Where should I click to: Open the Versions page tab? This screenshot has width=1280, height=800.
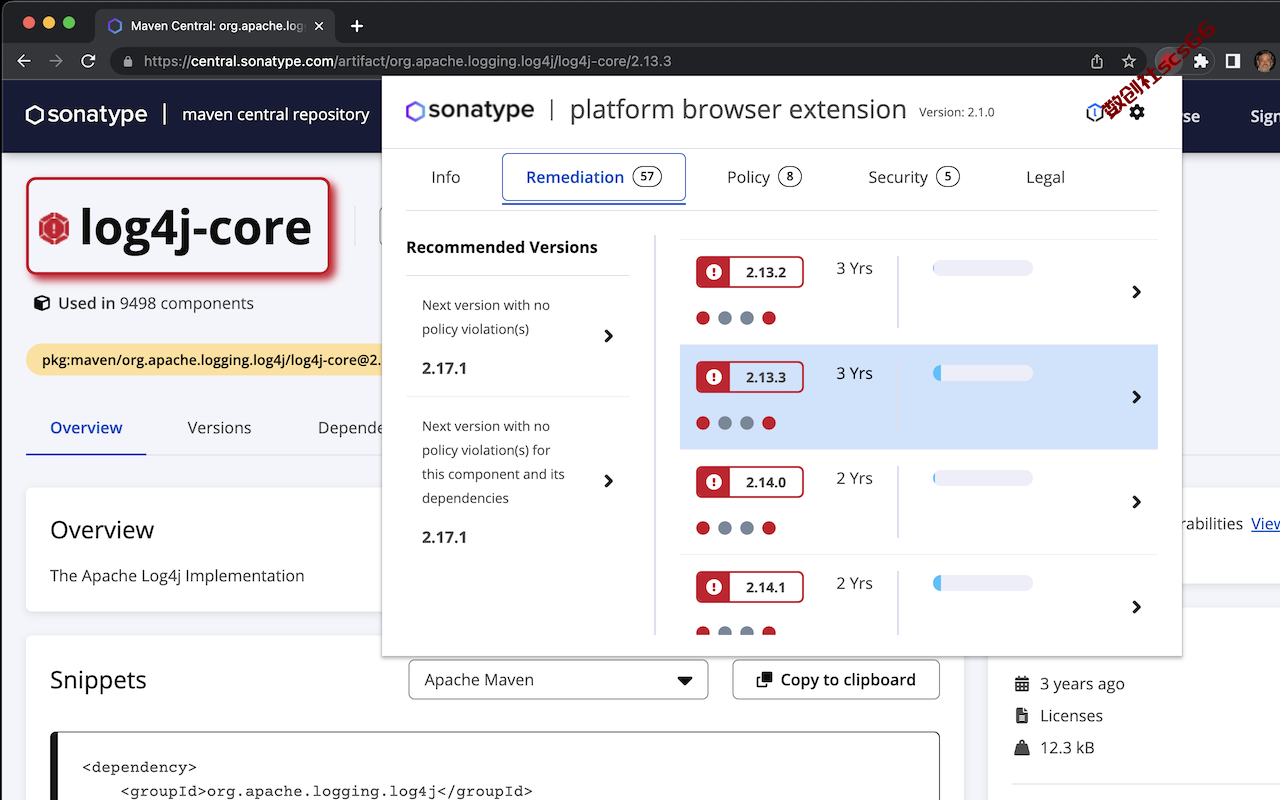coord(219,428)
